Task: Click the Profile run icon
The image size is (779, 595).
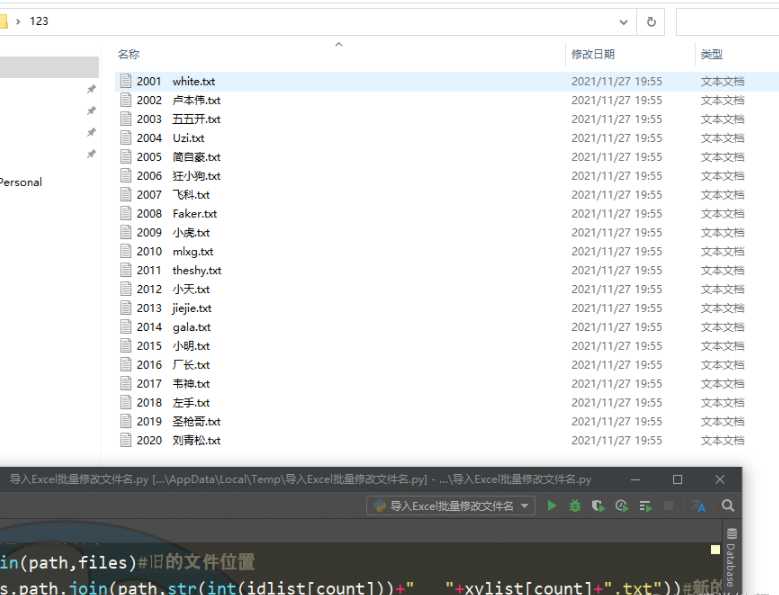Action: coord(622,506)
